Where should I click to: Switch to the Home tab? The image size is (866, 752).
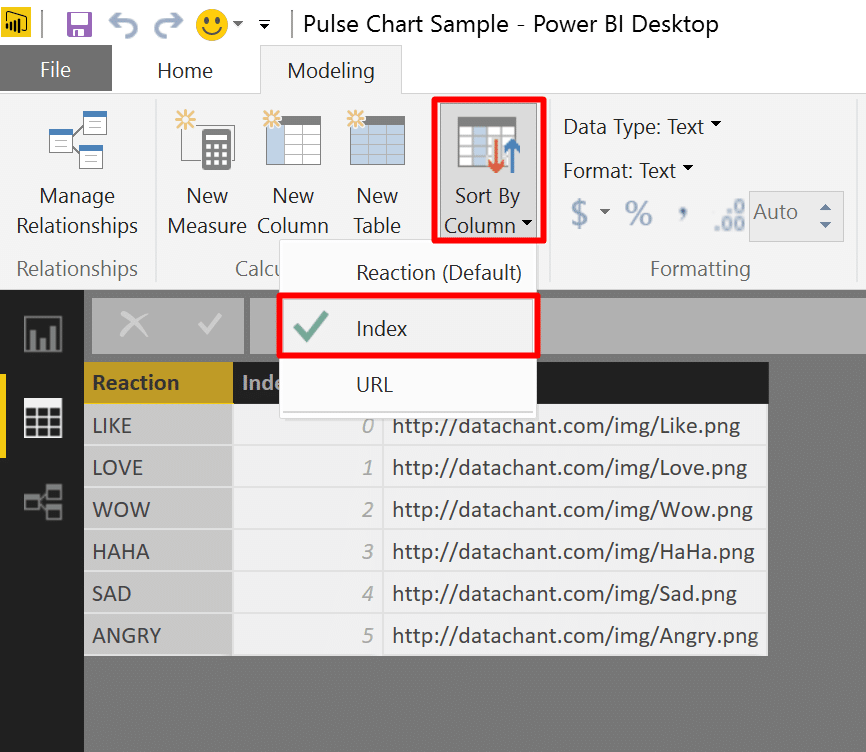[185, 71]
